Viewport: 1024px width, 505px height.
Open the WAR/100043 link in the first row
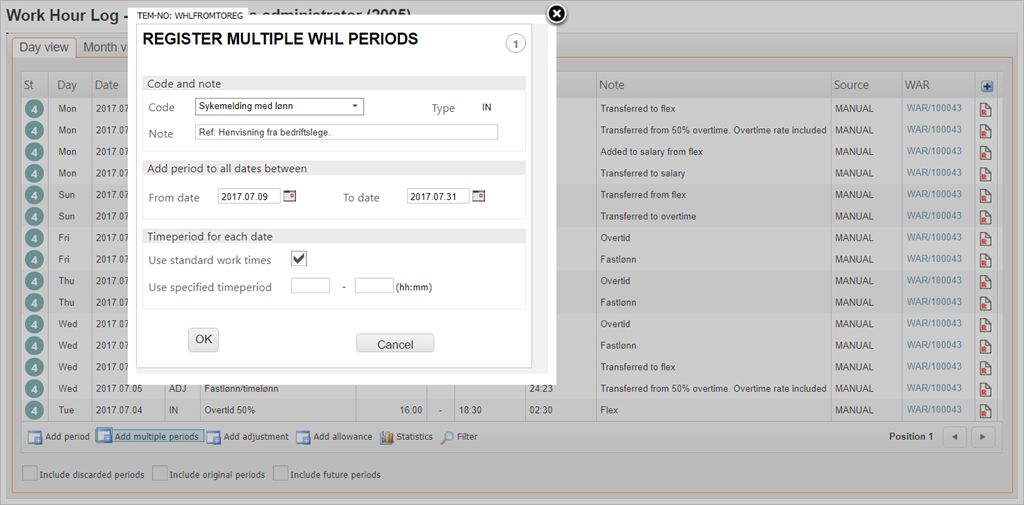click(933, 108)
